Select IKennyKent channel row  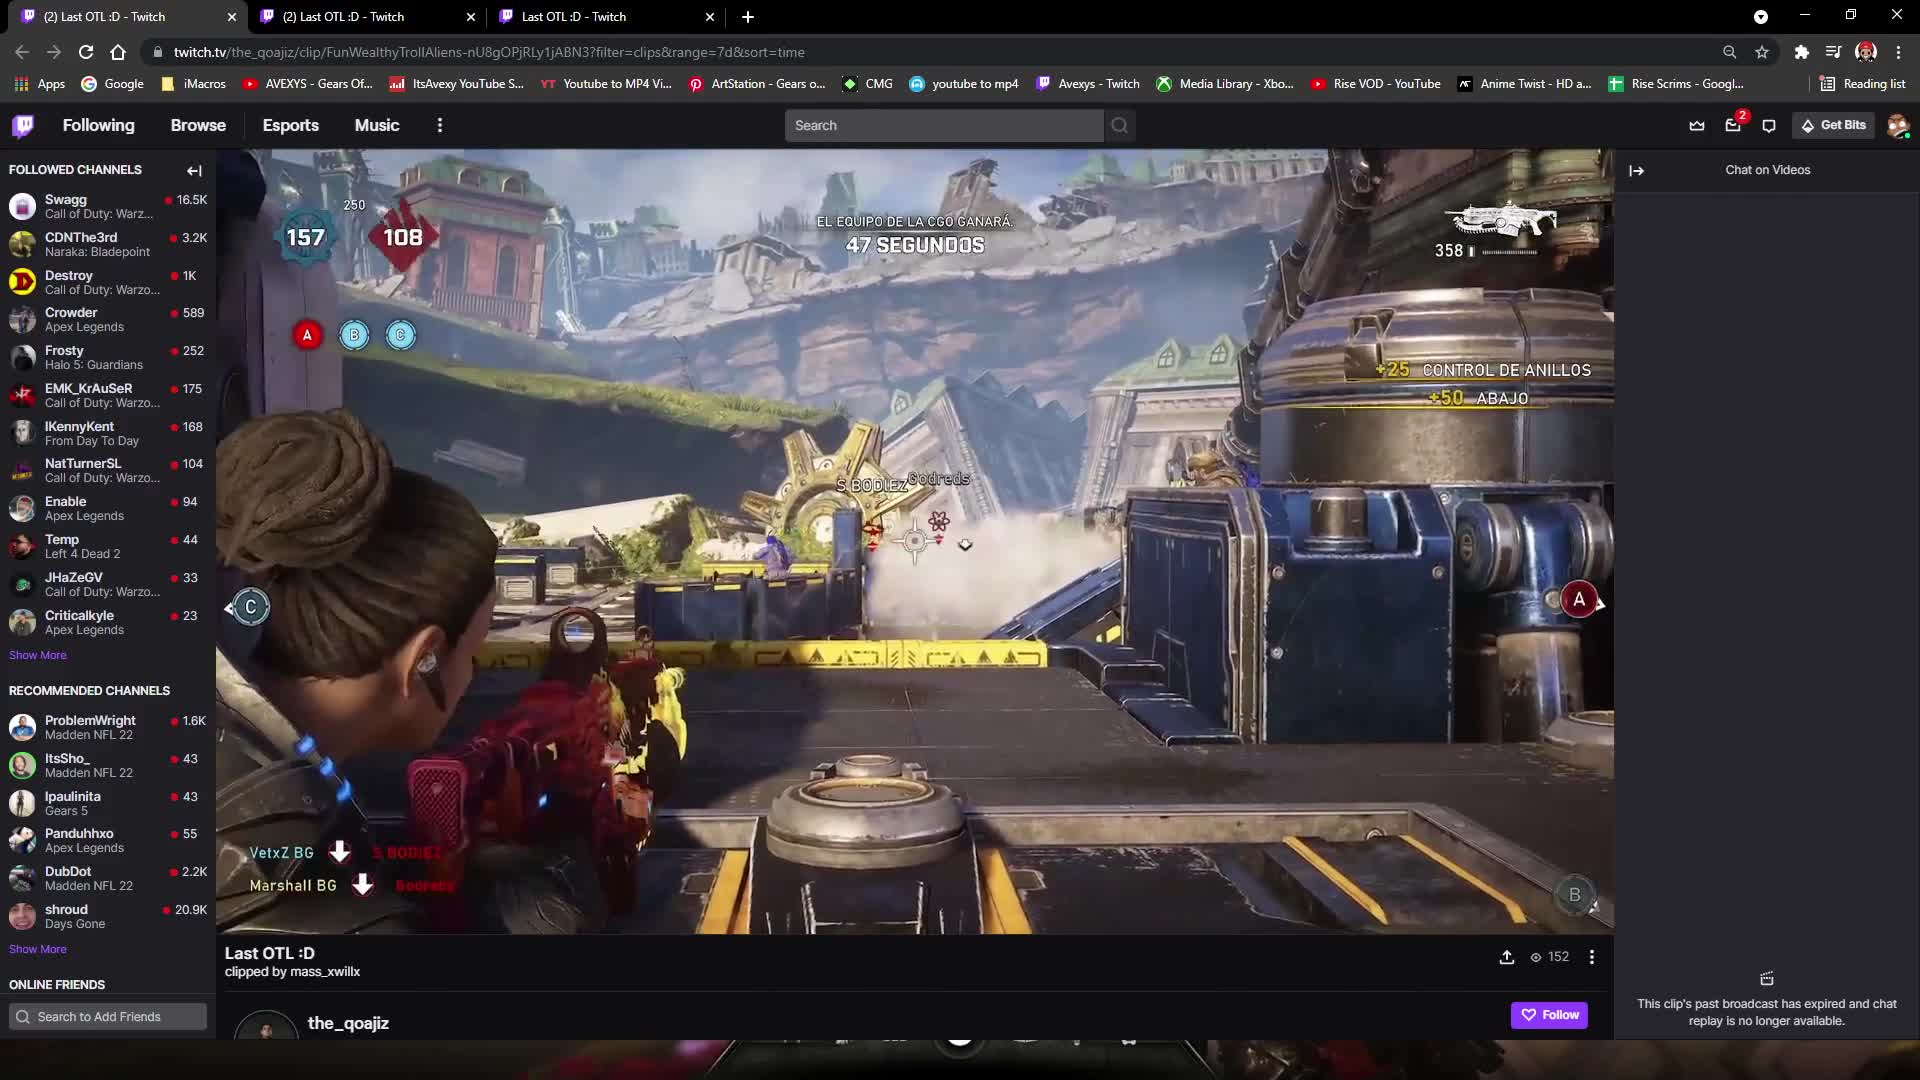(x=108, y=433)
